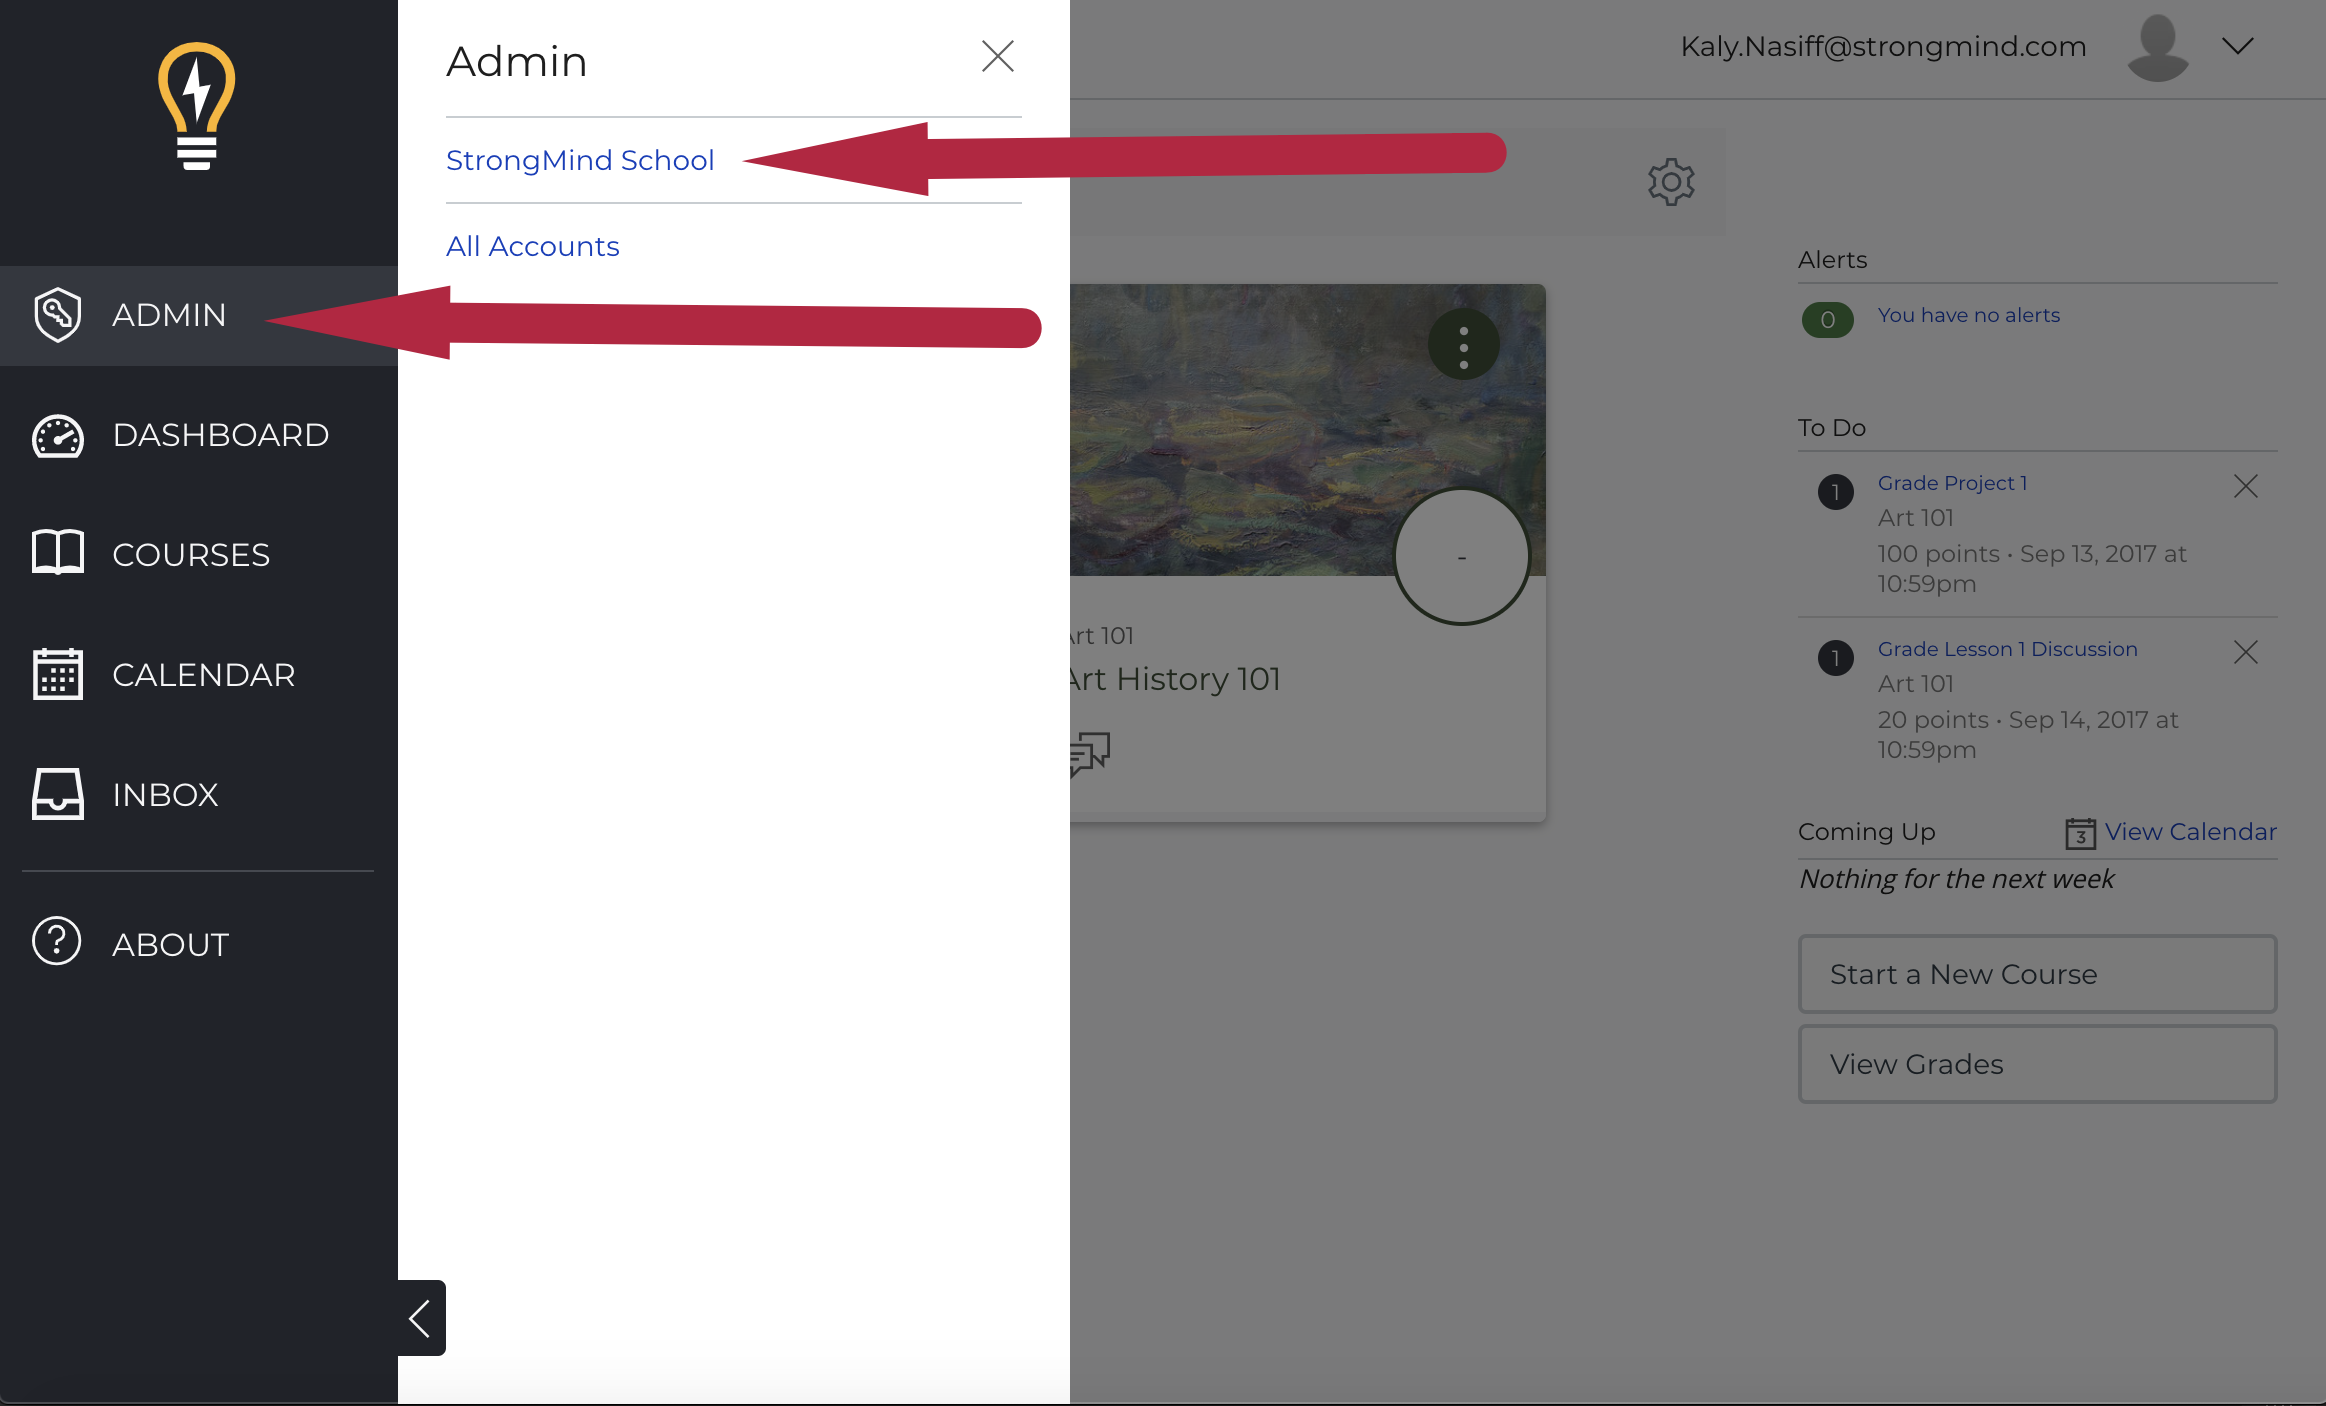Screen dimensions: 2326x1406
Task: Click the View Calendar link
Action: point(2190,831)
